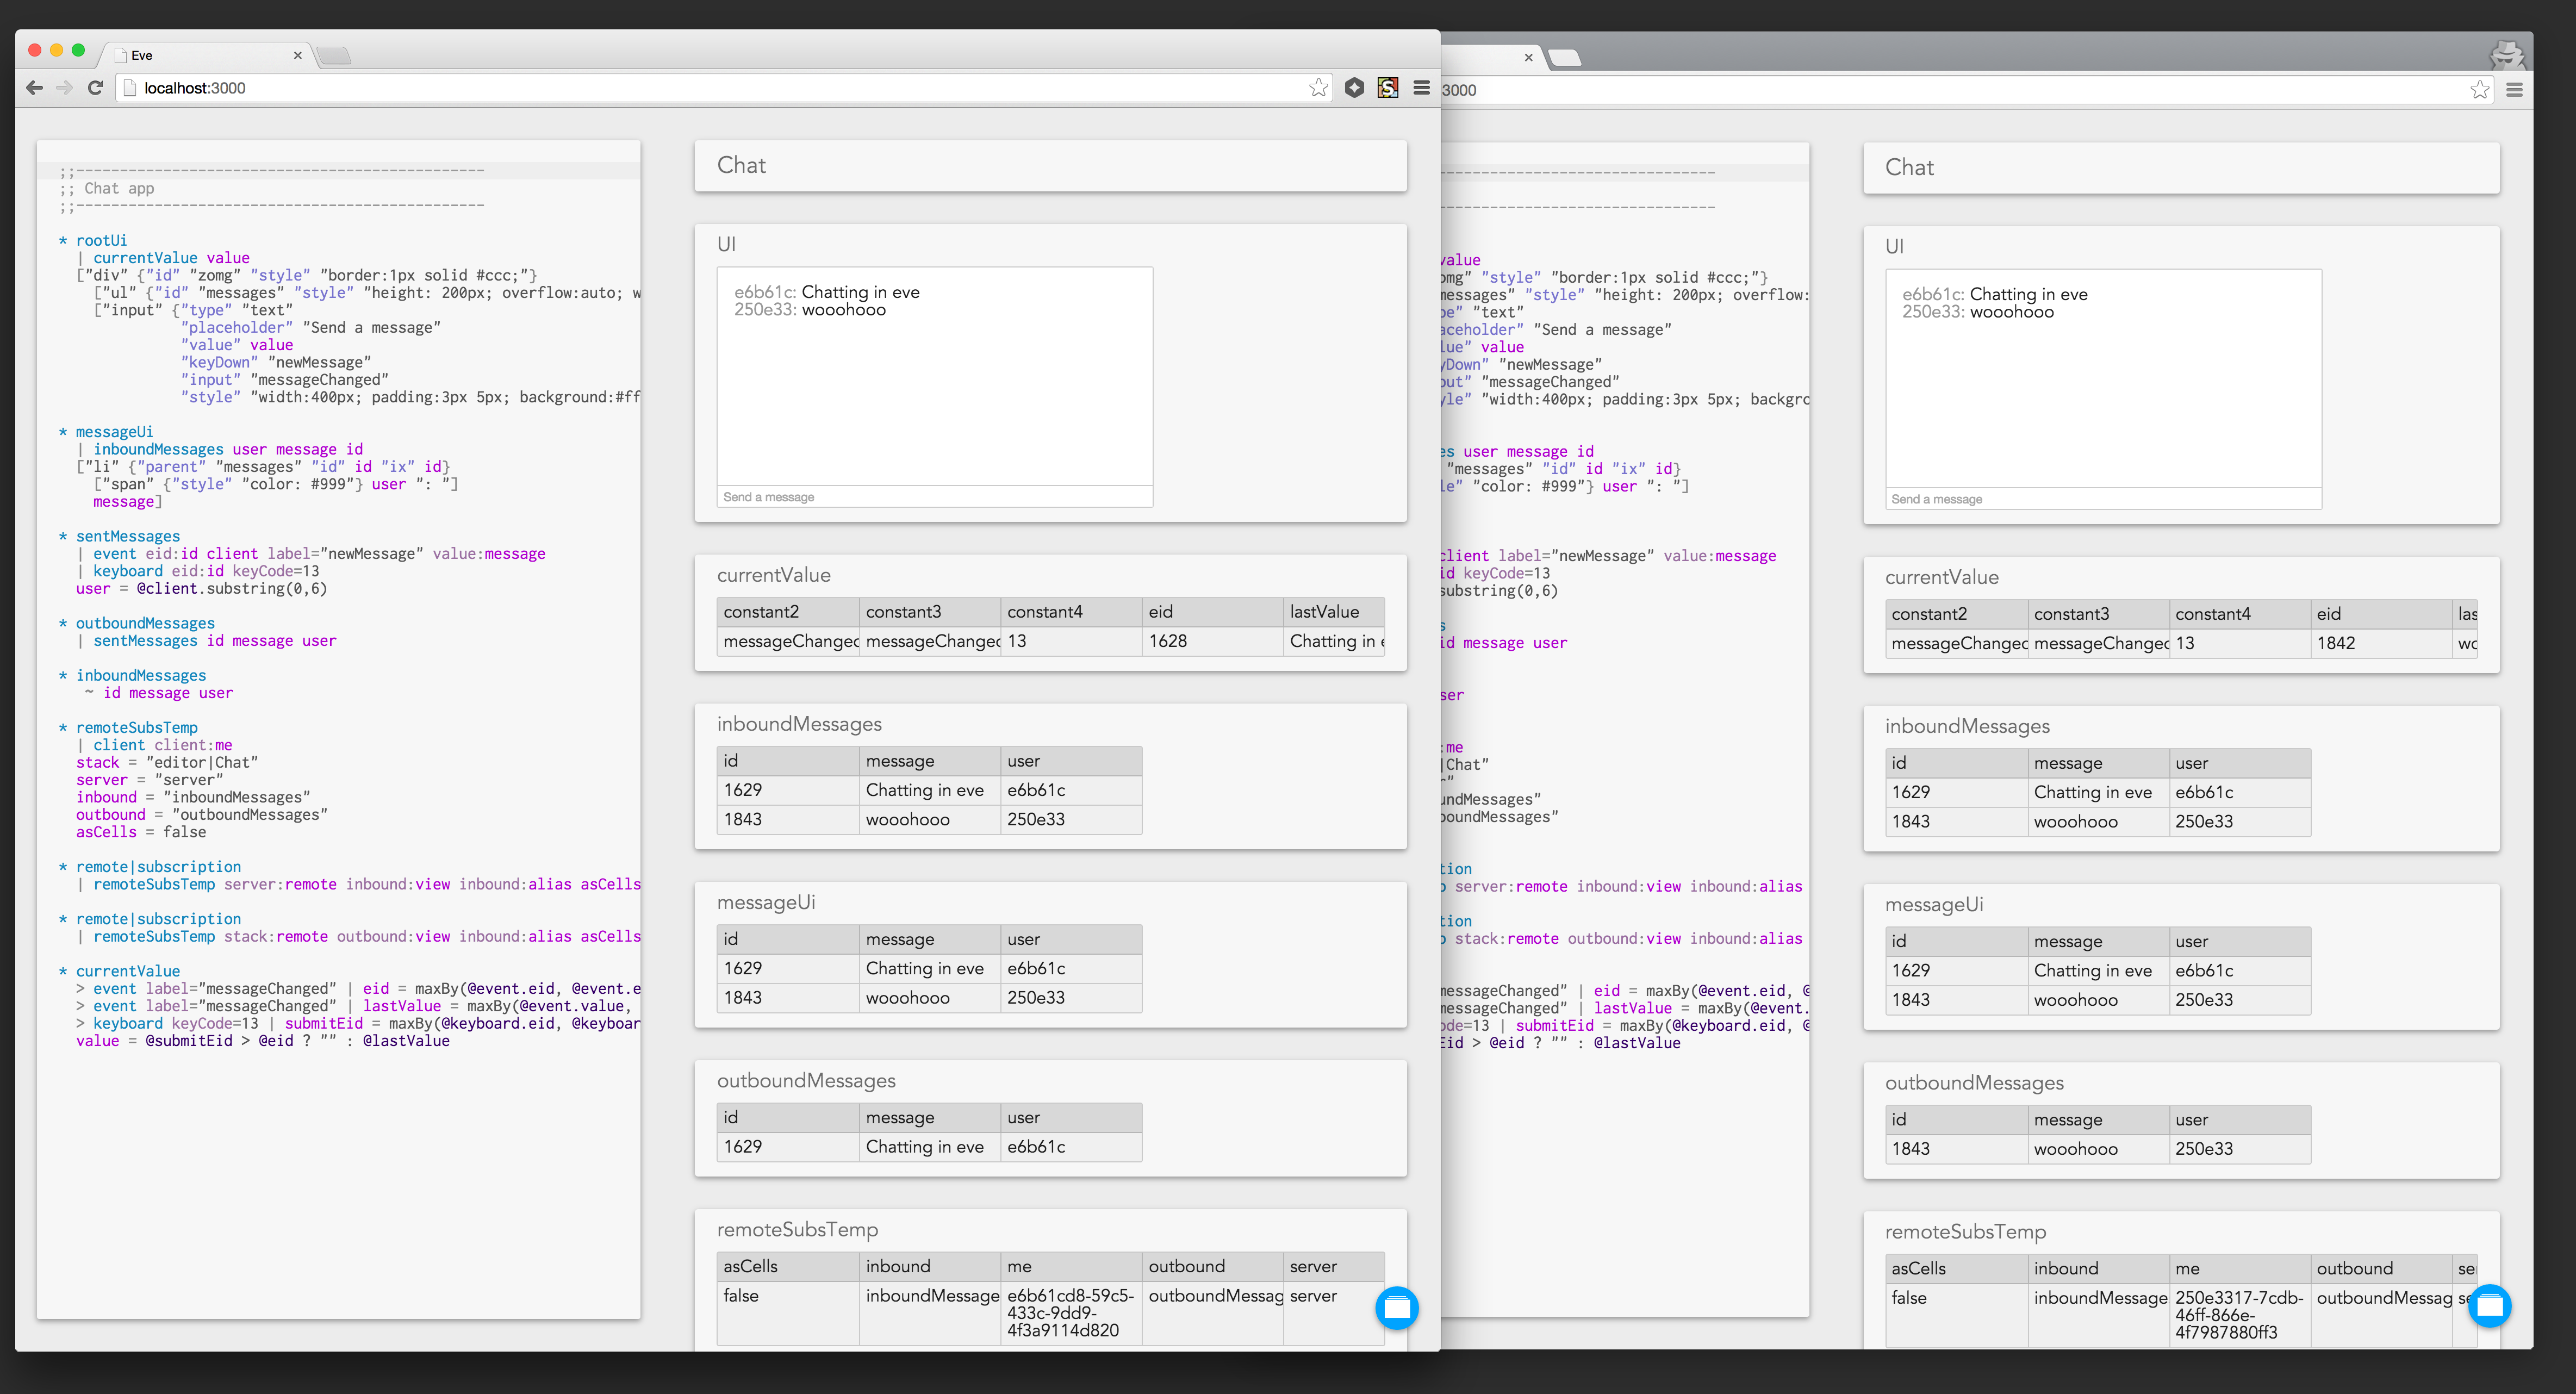
Task: Close the Eve tab
Action: 297,56
